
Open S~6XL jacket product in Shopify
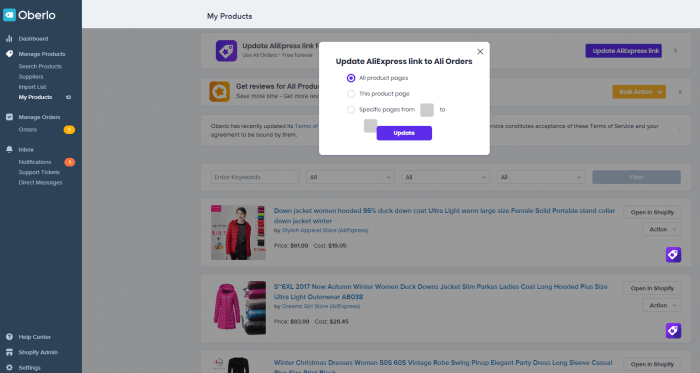[x=652, y=288]
